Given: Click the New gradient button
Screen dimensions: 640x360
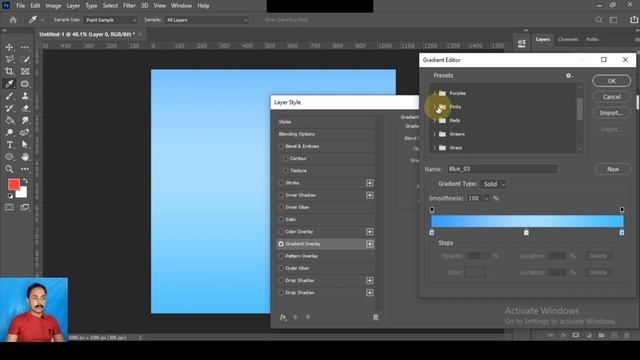Looking at the screenshot, I should (613, 169).
